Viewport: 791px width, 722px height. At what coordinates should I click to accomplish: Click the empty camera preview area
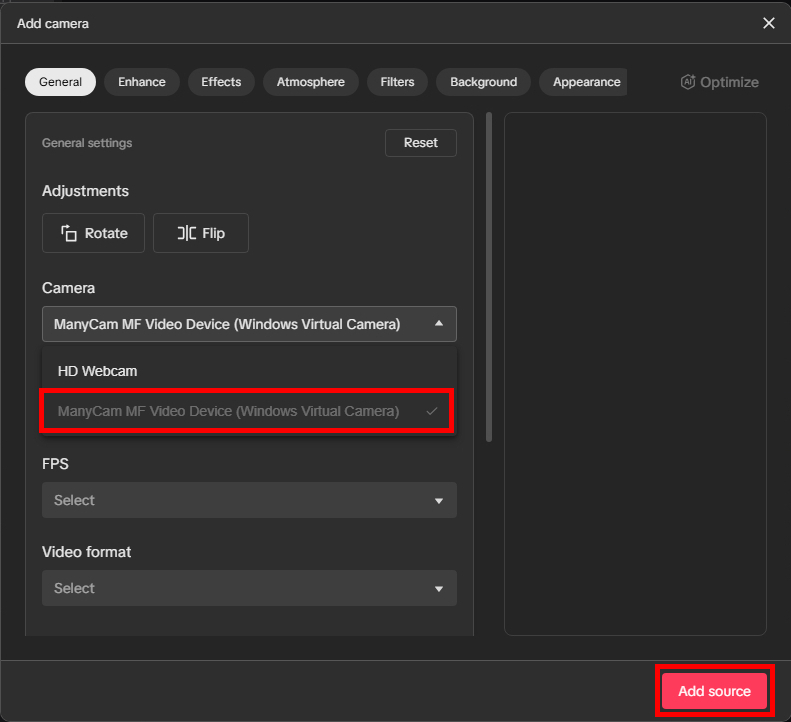(635, 373)
